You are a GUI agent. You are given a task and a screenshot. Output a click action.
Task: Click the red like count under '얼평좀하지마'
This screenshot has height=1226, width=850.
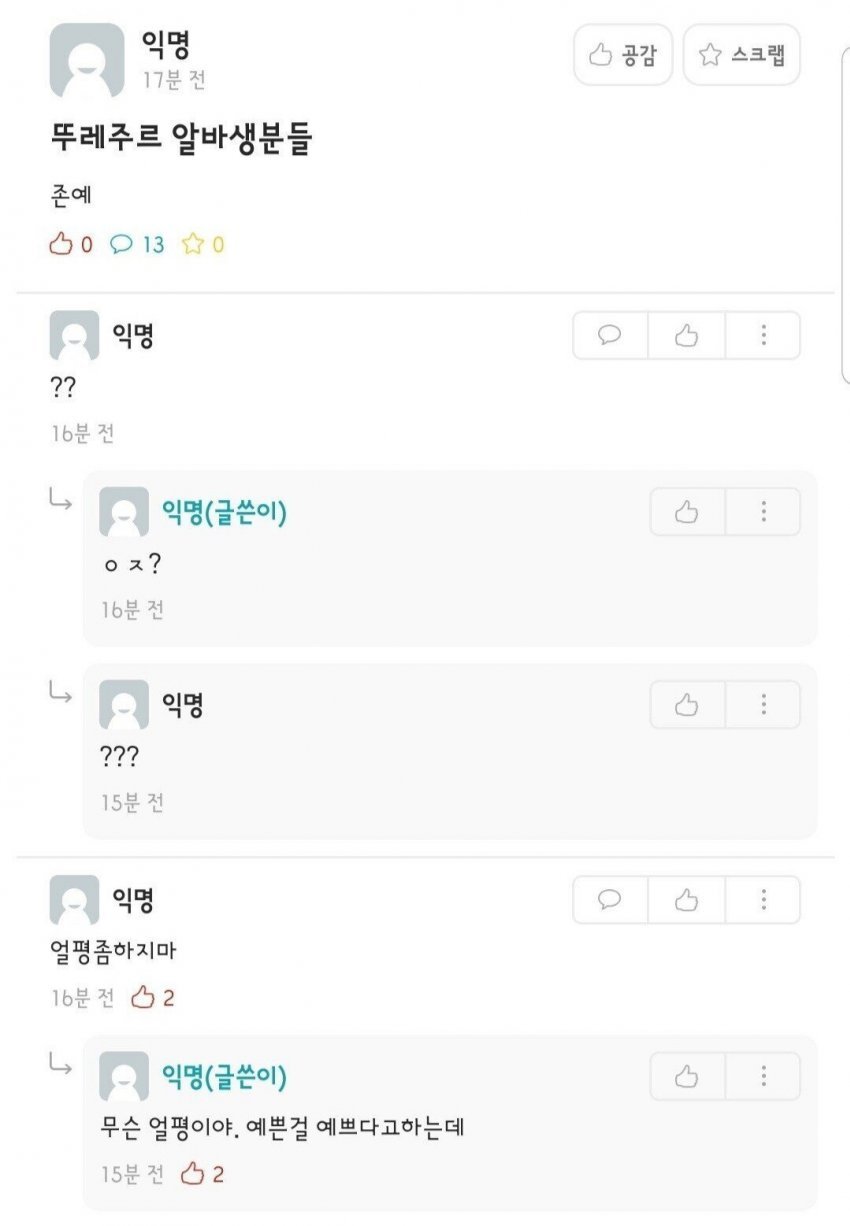tap(153, 997)
